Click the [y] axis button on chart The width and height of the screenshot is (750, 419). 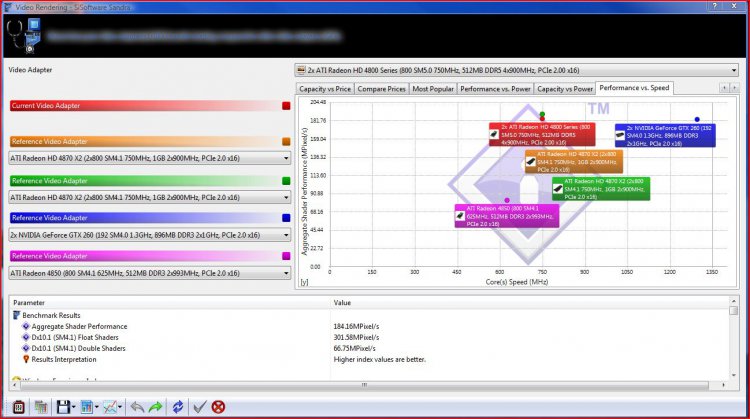304,282
